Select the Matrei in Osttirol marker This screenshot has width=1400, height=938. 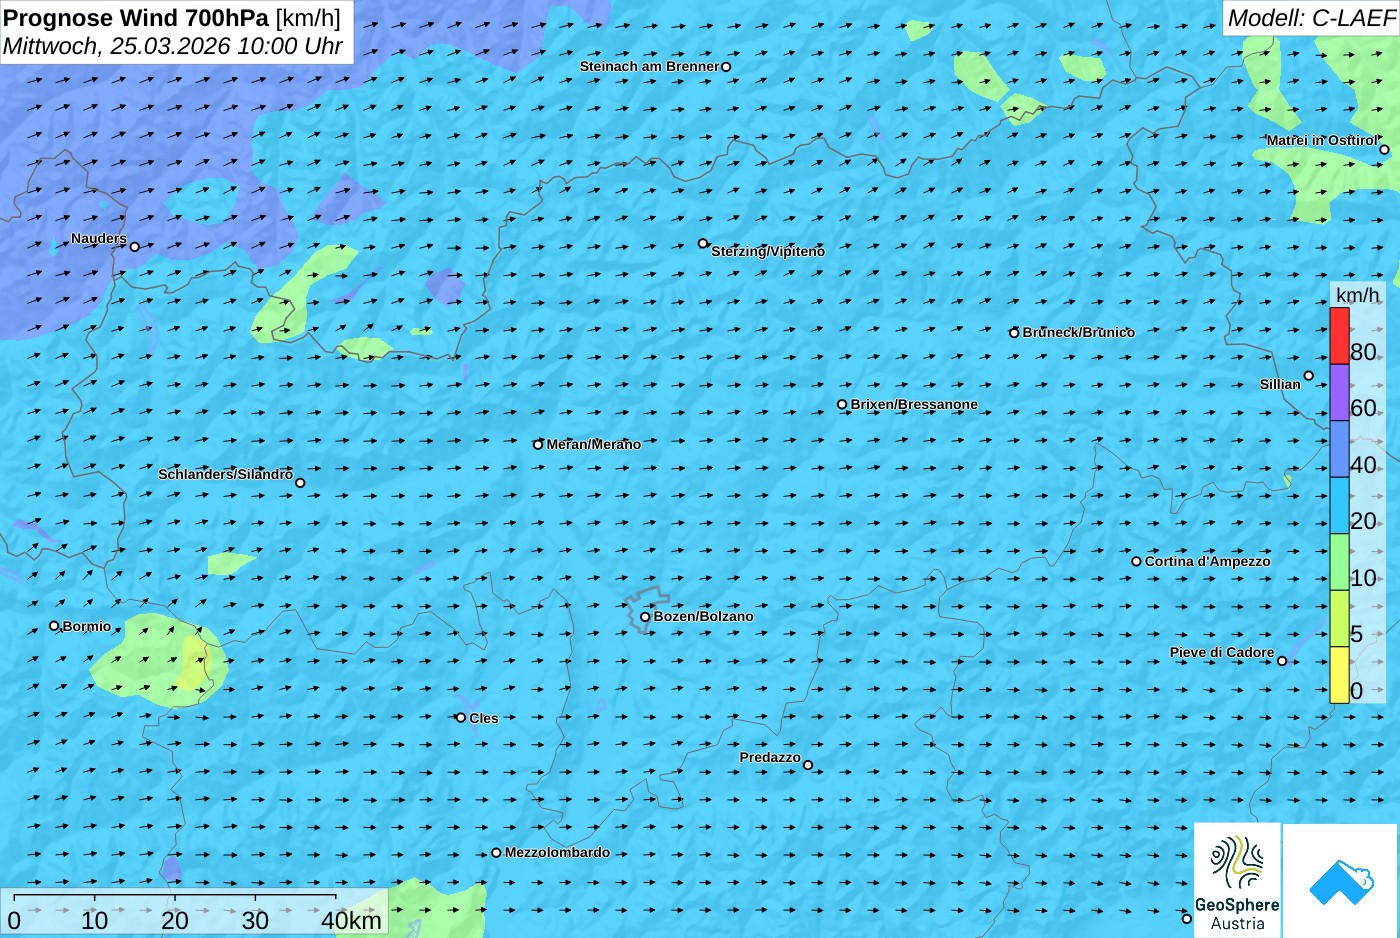[1384, 150]
